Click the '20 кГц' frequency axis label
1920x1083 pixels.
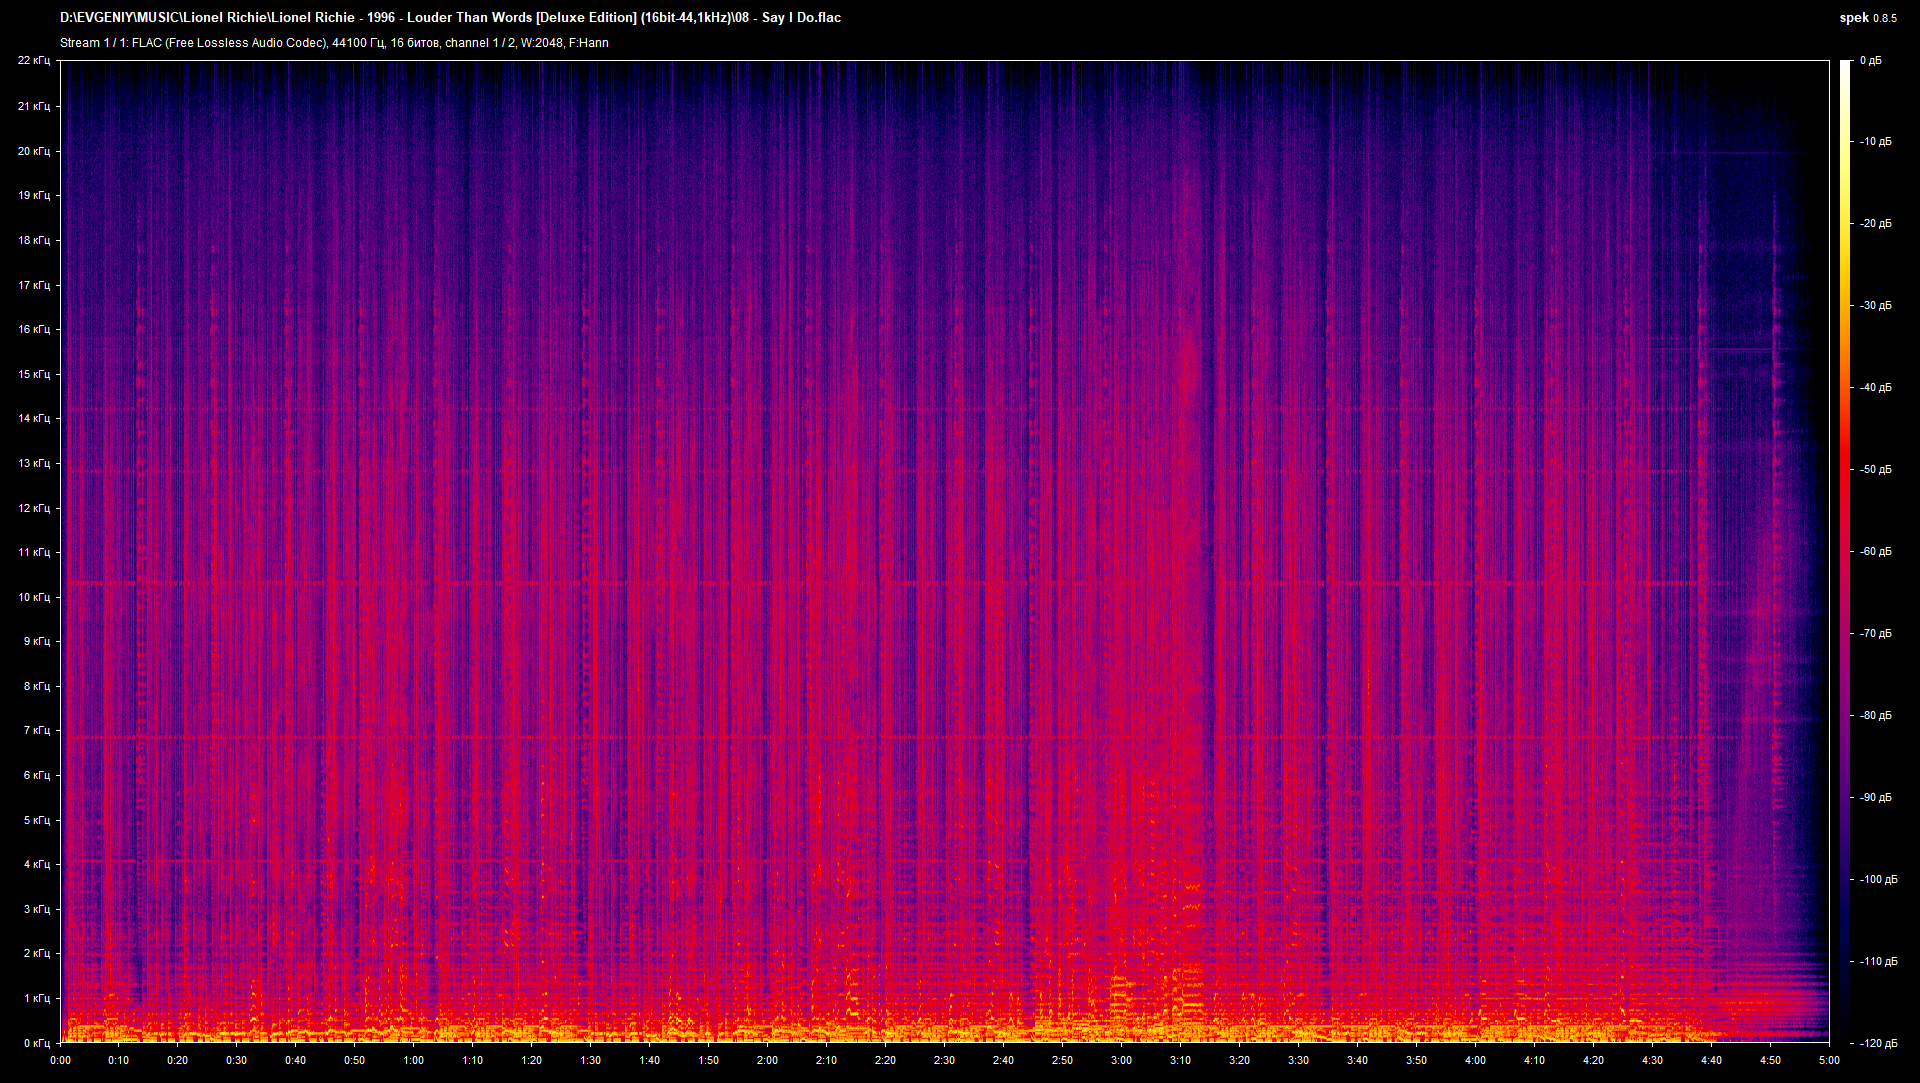click(34, 151)
